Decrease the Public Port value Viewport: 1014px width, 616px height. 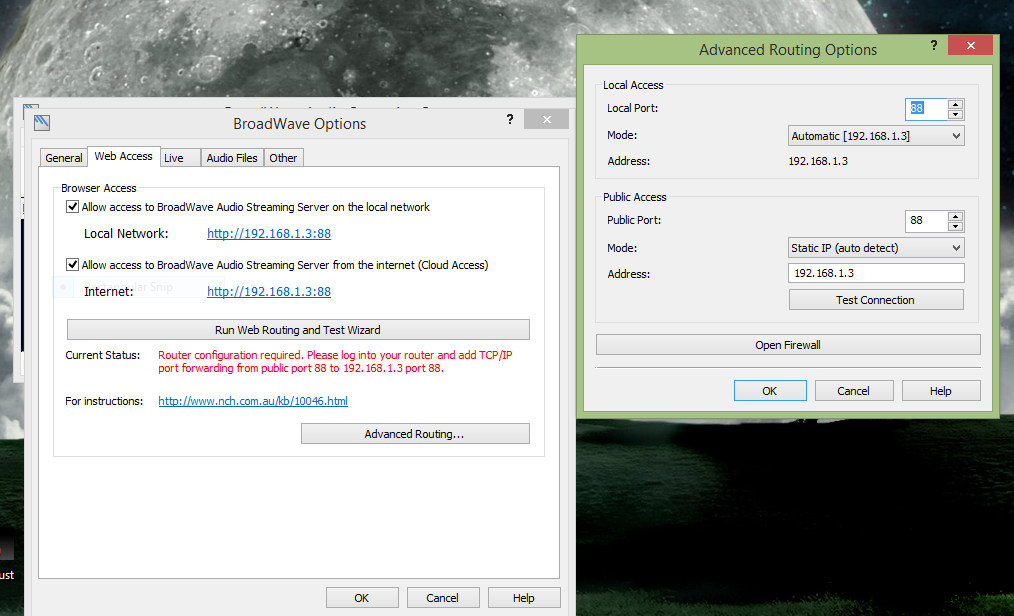pyautogui.click(x=955, y=226)
